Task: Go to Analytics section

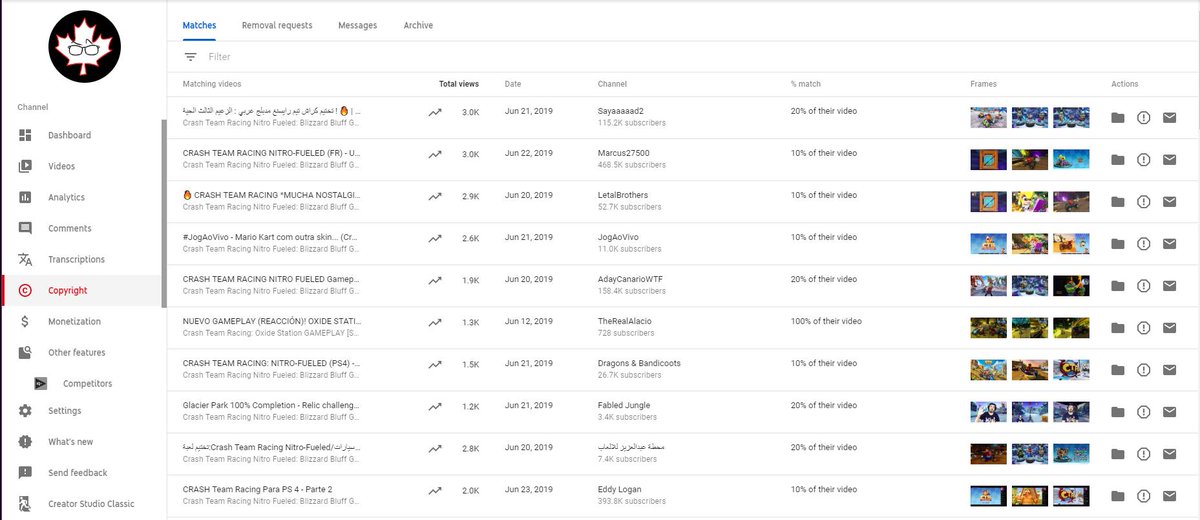Action: (x=66, y=197)
